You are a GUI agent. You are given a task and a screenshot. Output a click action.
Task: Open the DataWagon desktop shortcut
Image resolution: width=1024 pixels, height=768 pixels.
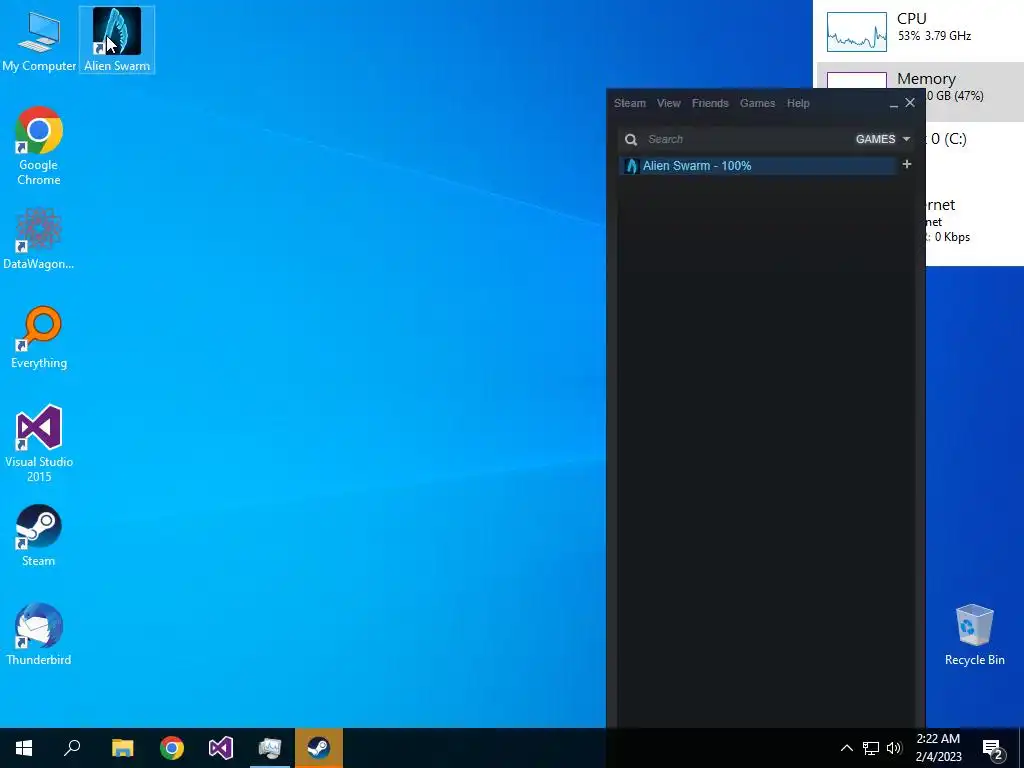[x=39, y=238]
